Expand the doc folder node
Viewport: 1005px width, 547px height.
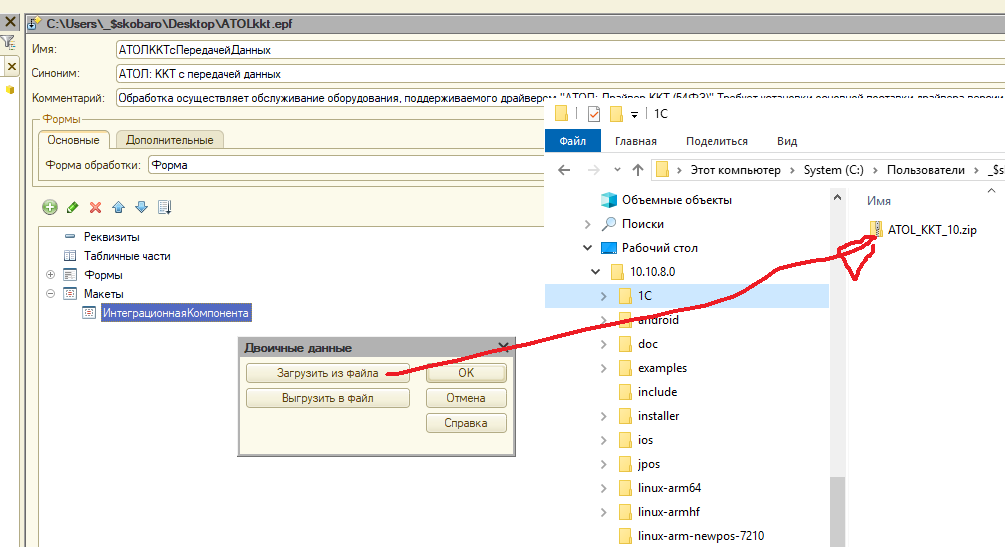(x=603, y=344)
